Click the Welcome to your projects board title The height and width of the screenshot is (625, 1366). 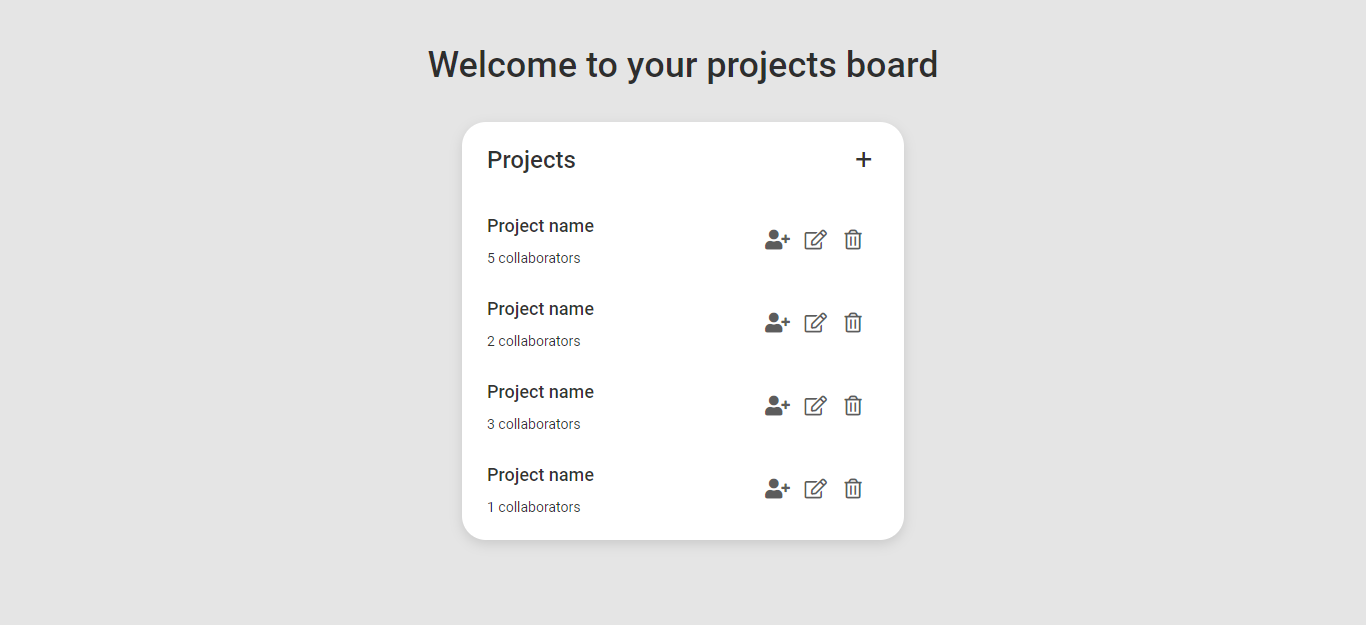683,64
